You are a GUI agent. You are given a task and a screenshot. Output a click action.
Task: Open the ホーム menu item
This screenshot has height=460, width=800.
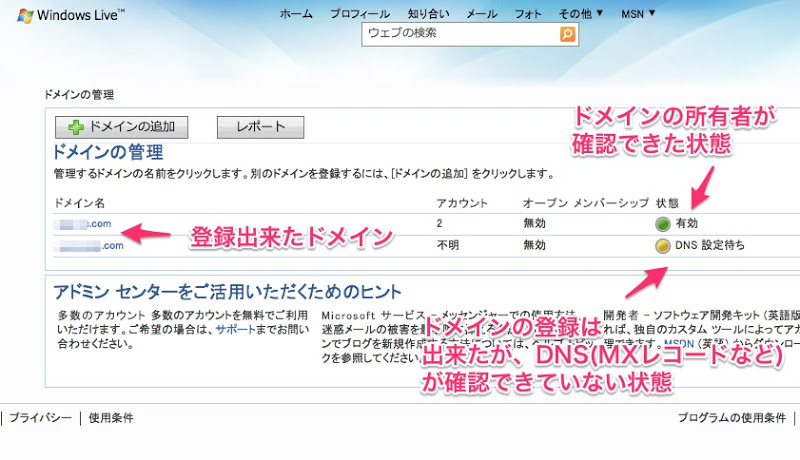coord(296,14)
